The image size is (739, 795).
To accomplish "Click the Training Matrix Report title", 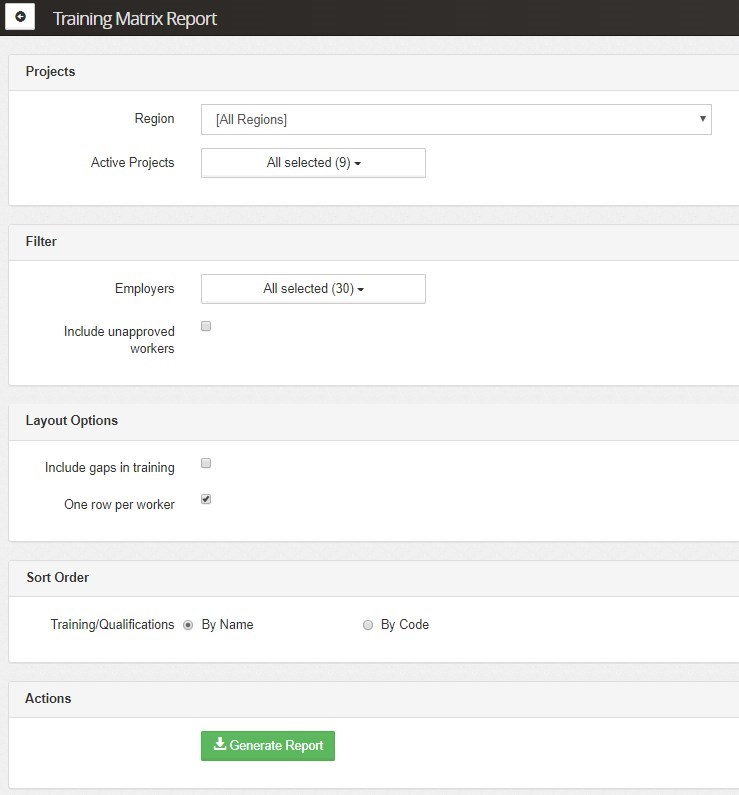I will [134, 19].
